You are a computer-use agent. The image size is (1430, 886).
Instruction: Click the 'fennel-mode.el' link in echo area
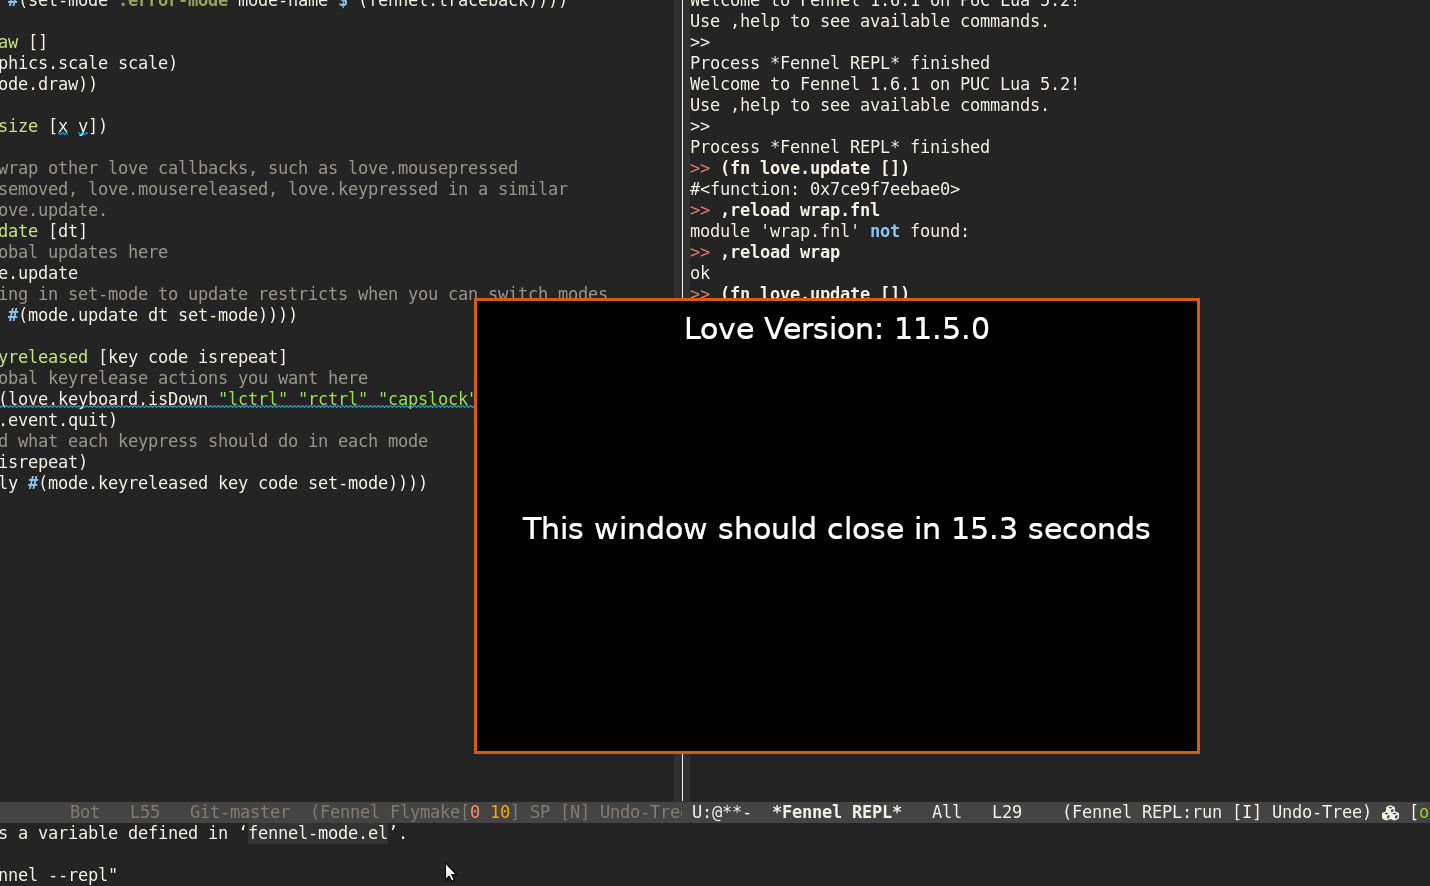click(318, 833)
